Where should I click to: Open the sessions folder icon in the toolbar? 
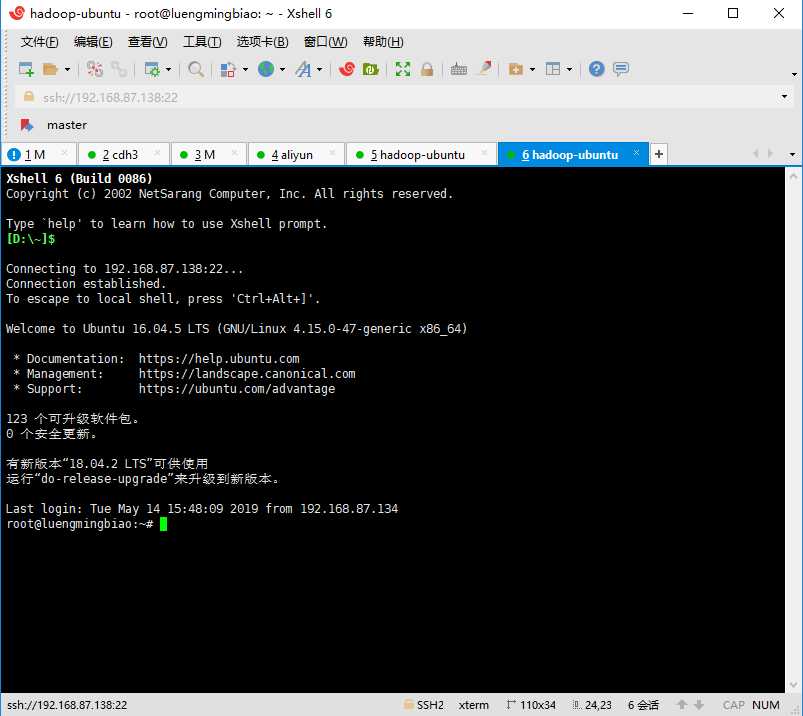[x=50, y=69]
